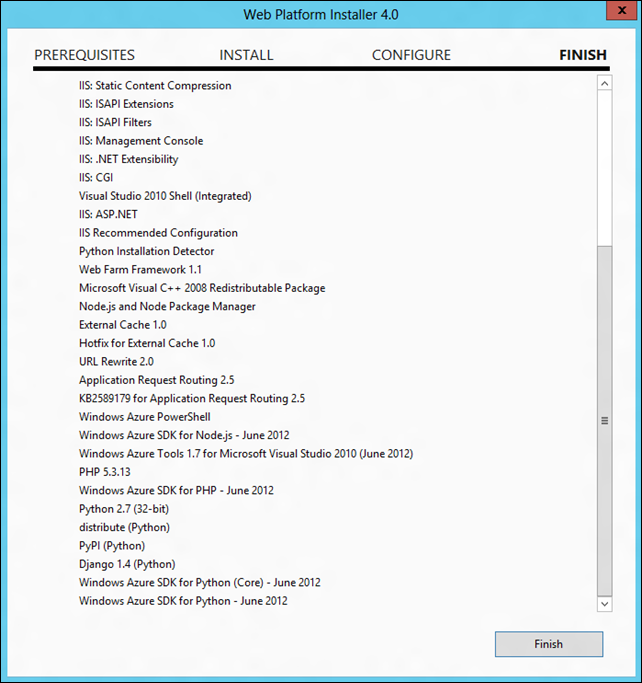Select the FINISH step heading
642x683 pixels.
click(583, 55)
